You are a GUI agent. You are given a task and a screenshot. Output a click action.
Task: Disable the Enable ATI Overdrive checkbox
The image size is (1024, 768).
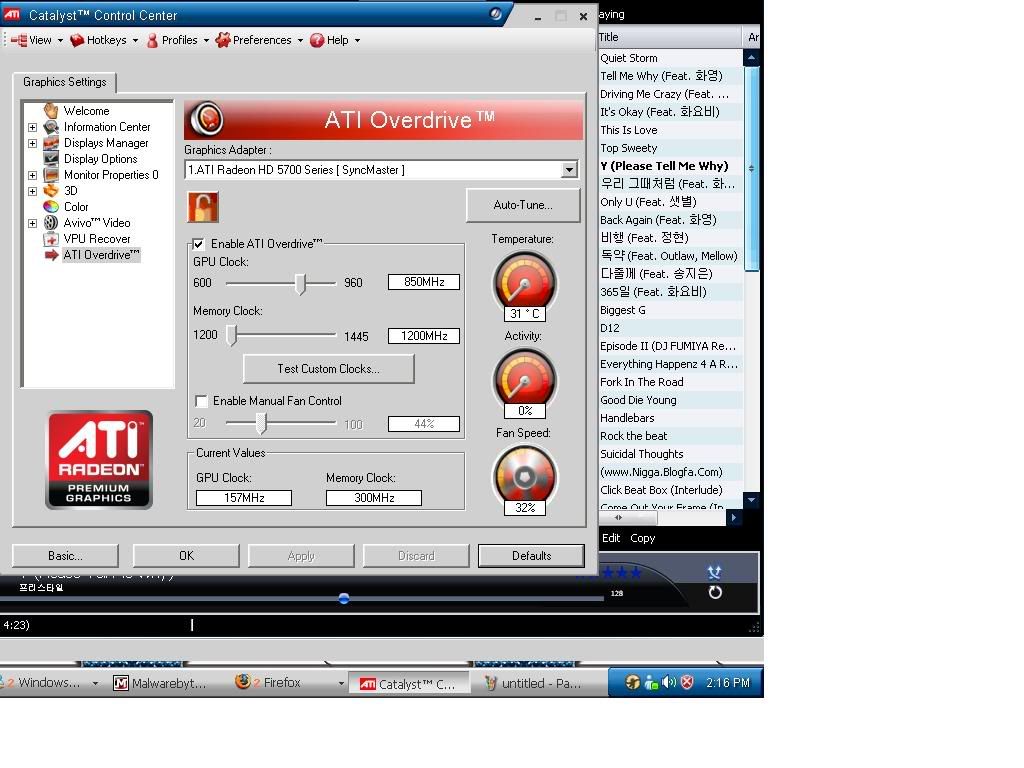[x=198, y=244]
